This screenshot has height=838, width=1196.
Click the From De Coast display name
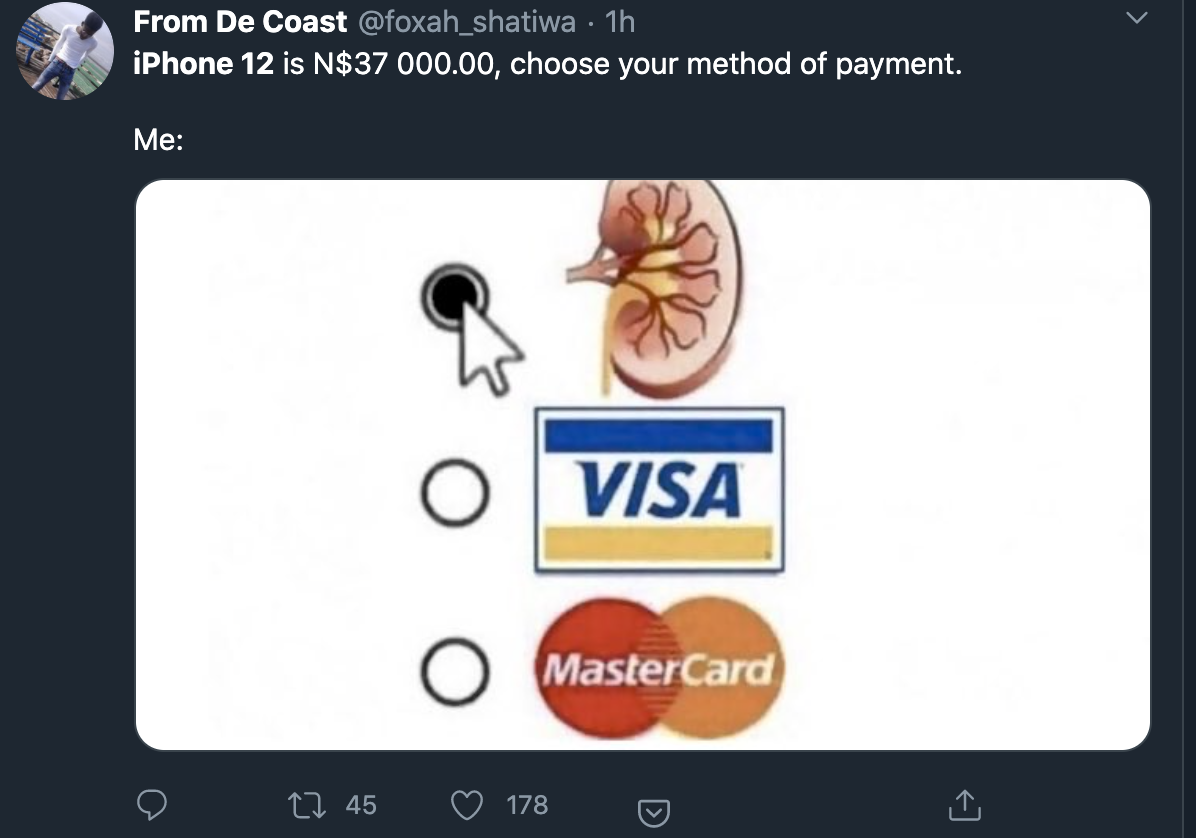pos(240,22)
